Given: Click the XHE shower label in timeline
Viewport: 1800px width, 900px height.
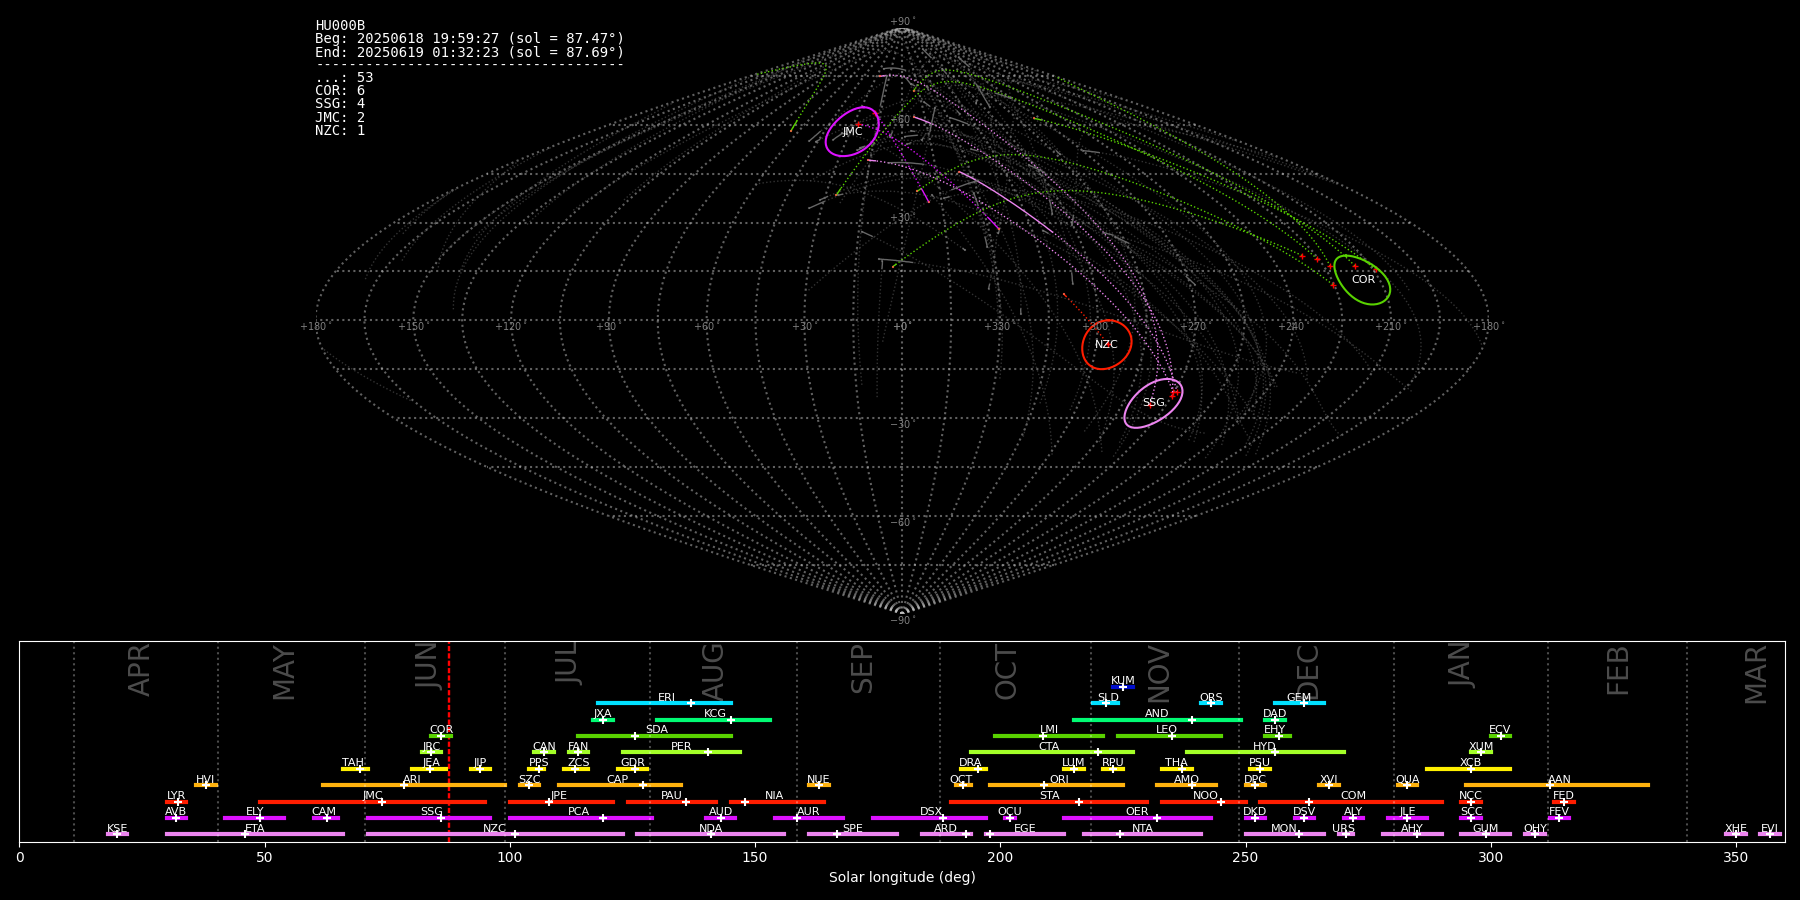Looking at the screenshot, I should pyautogui.click(x=1736, y=829).
